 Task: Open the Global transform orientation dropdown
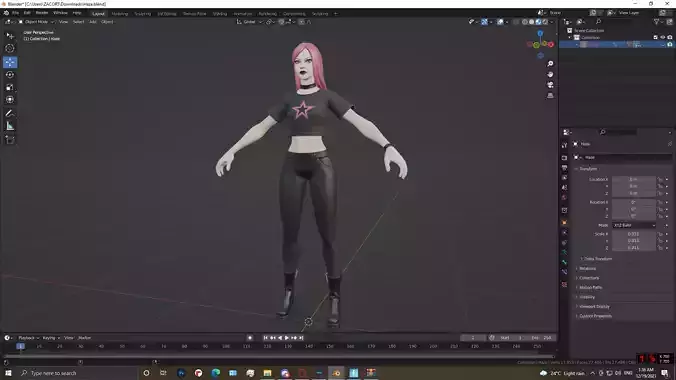(x=249, y=22)
